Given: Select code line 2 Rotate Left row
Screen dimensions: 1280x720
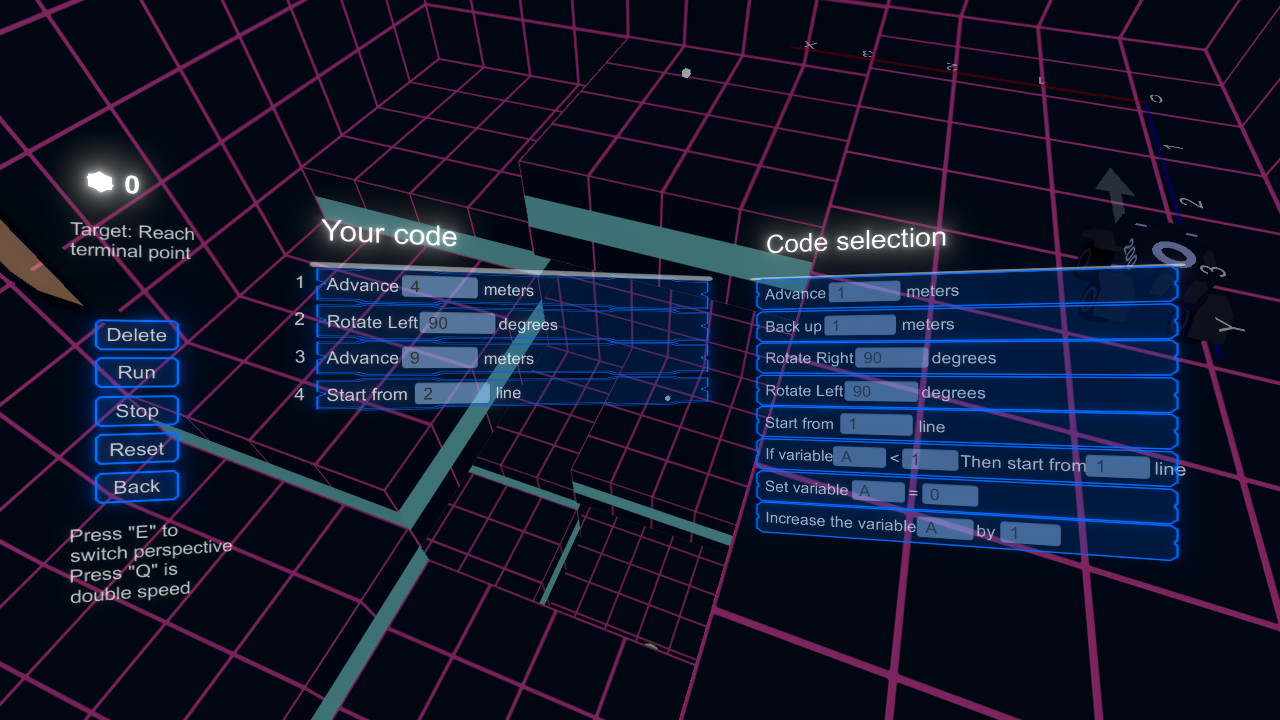Looking at the screenshot, I should 513,323.
